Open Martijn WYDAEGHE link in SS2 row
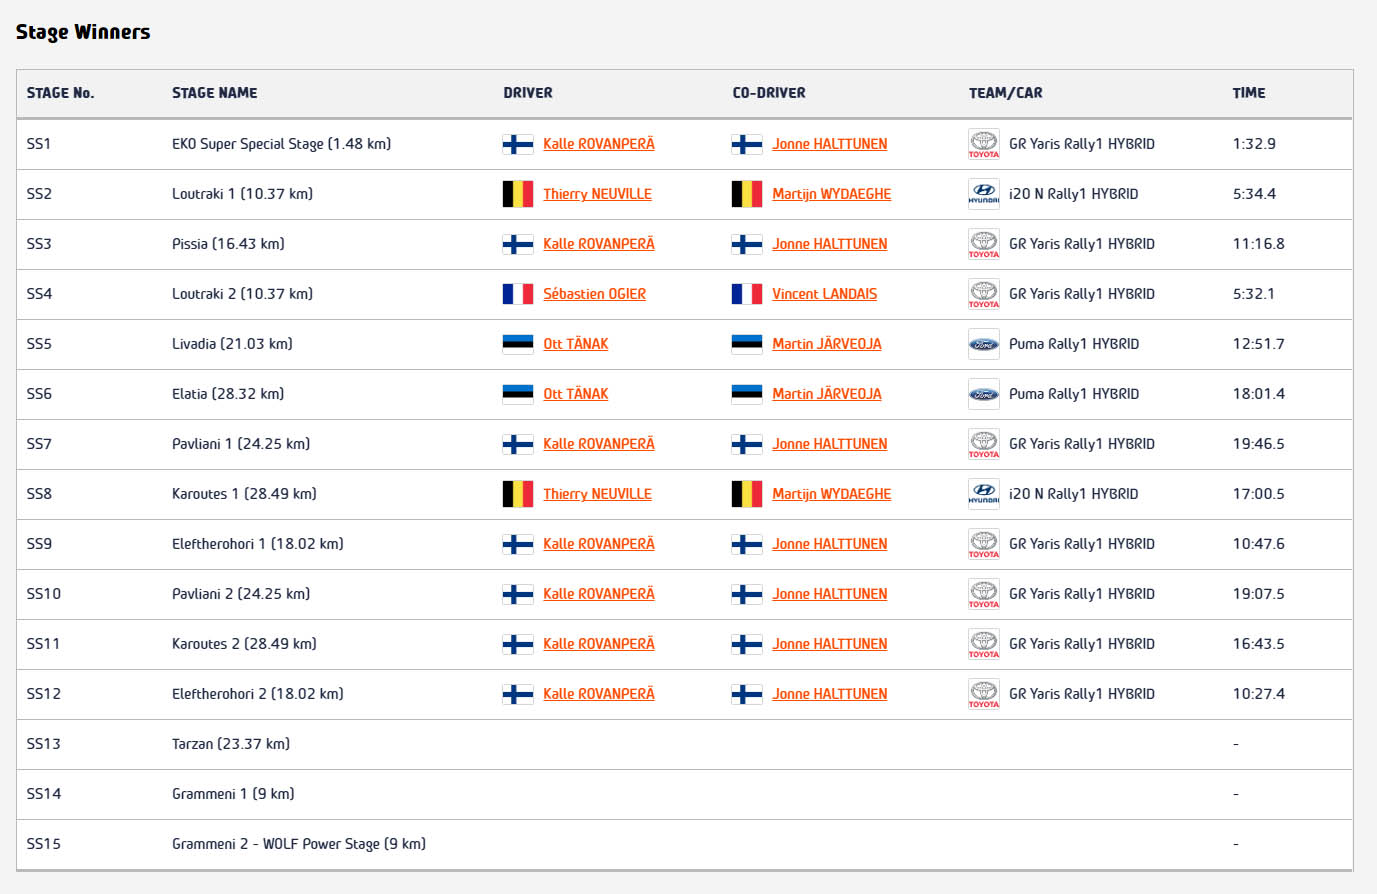1377x894 pixels. pyautogui.click(x=832, y=194)
